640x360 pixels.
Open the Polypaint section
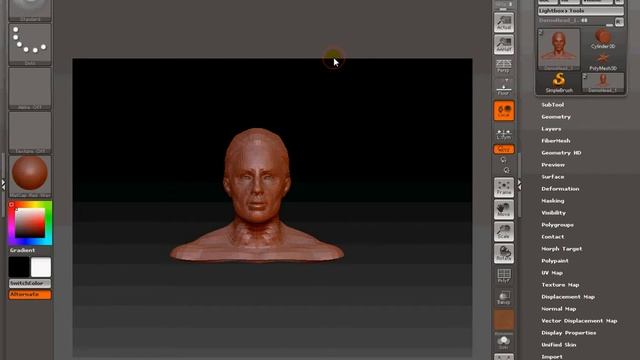(x=555, y=261)
